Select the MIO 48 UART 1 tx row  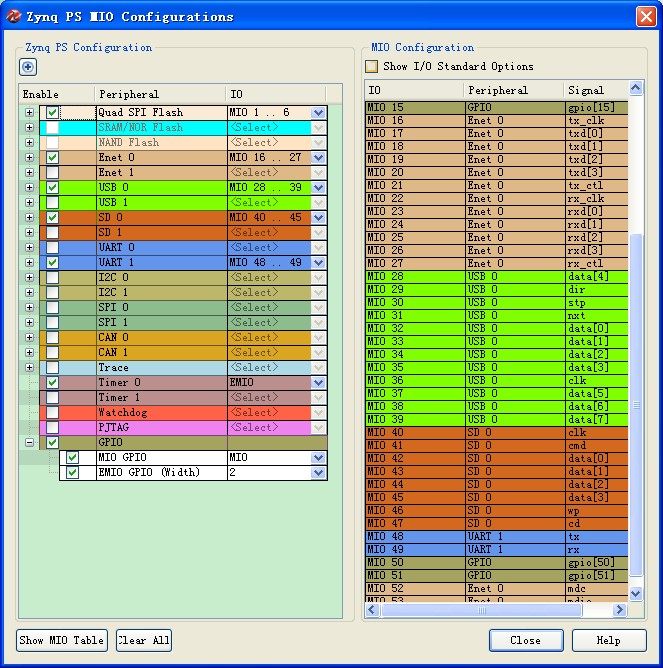[496, 536]
